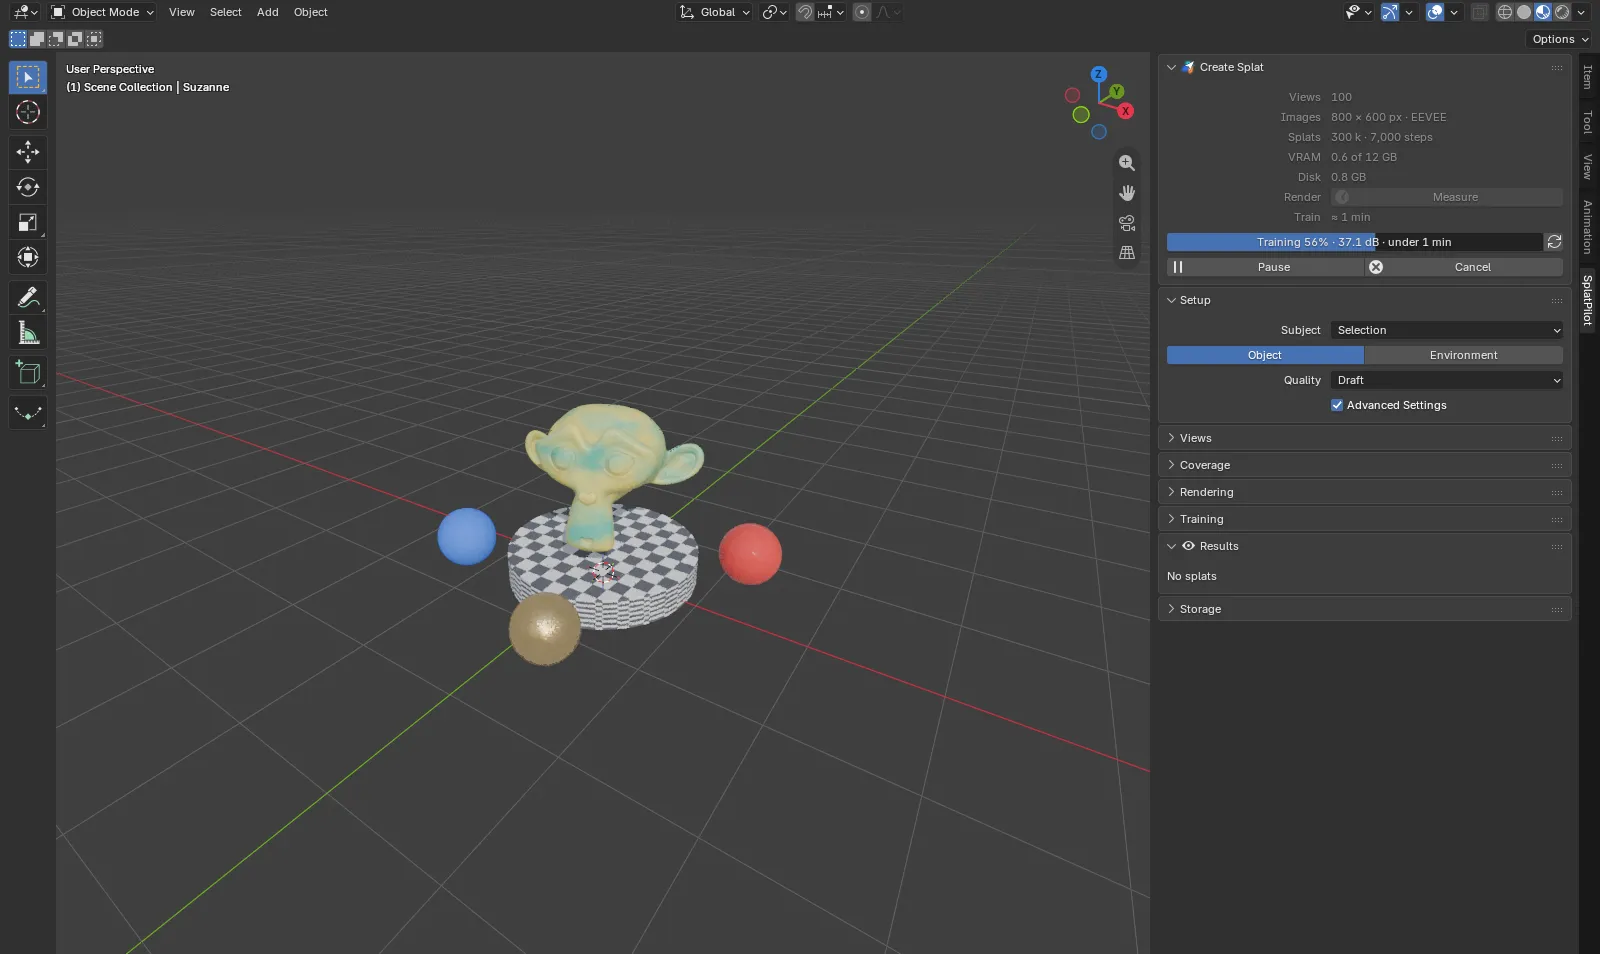Image resolution: width=1600 pixels, height=954 pixels.
Task: Open the View menu
Action: tap(182, 12)
